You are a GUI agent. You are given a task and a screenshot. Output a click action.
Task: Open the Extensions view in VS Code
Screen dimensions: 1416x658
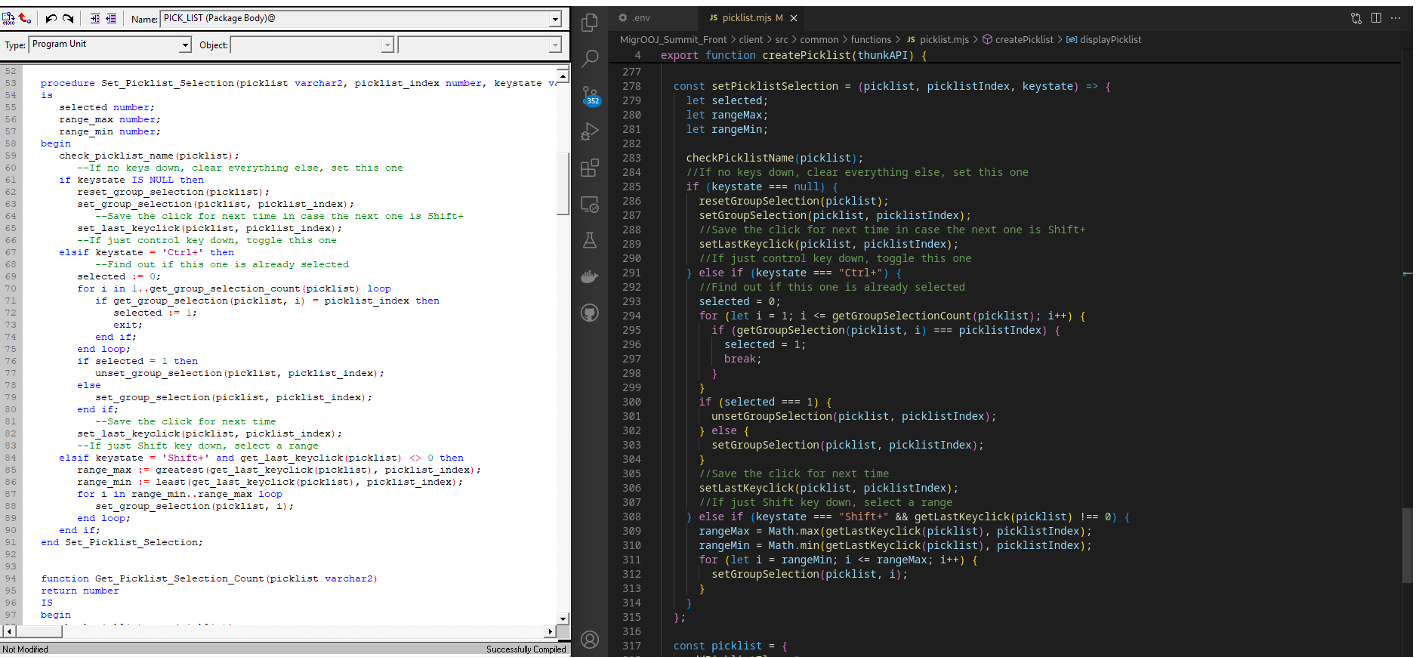tap(590, 167)
